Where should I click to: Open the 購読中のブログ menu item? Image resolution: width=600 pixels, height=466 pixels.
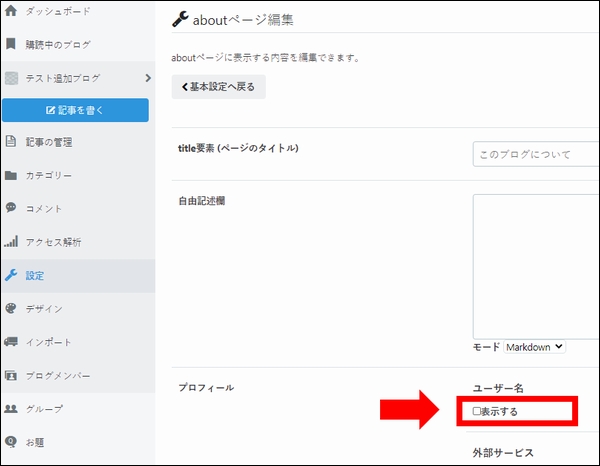[x=58, y=45]
